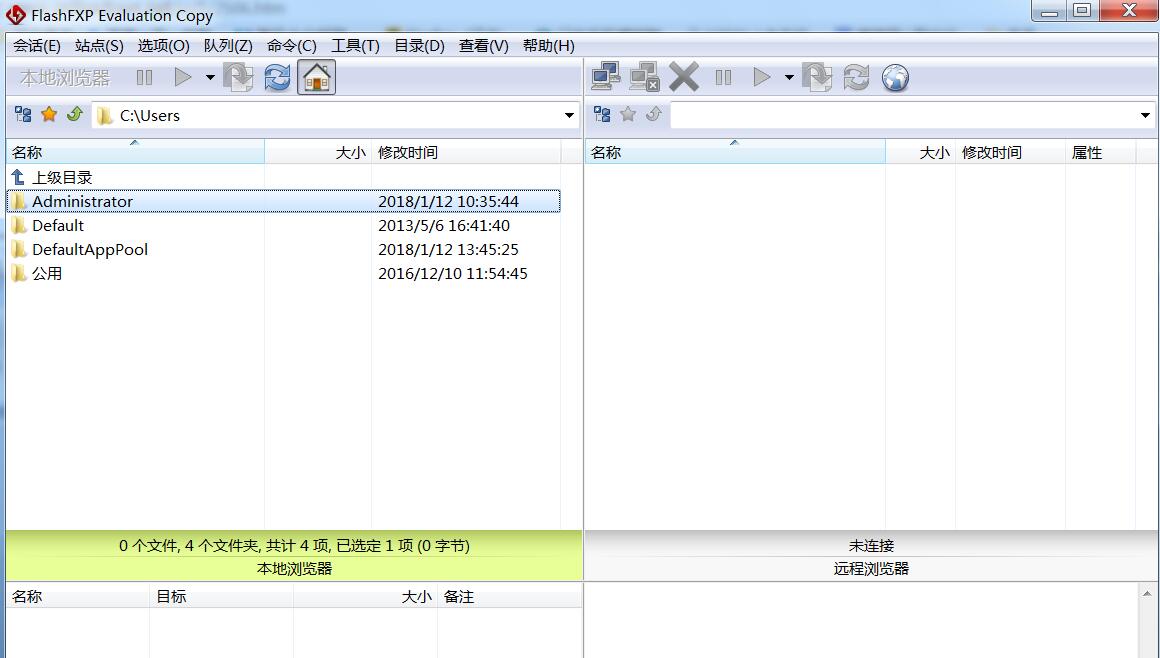This screenshot has height=658, width=1160.
Task: Click the C:\Users path field
Action: coord(336,115)
